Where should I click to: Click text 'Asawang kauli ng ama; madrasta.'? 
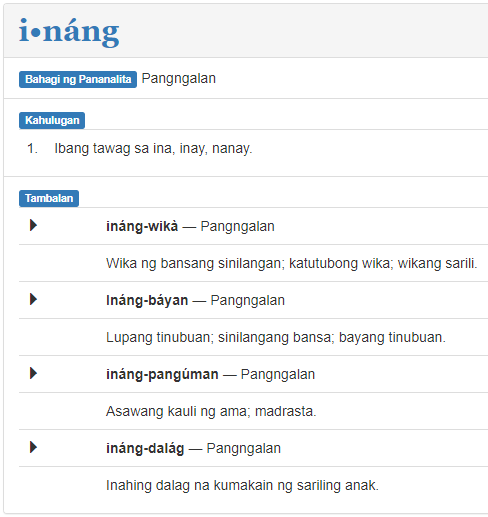(211, 411)
